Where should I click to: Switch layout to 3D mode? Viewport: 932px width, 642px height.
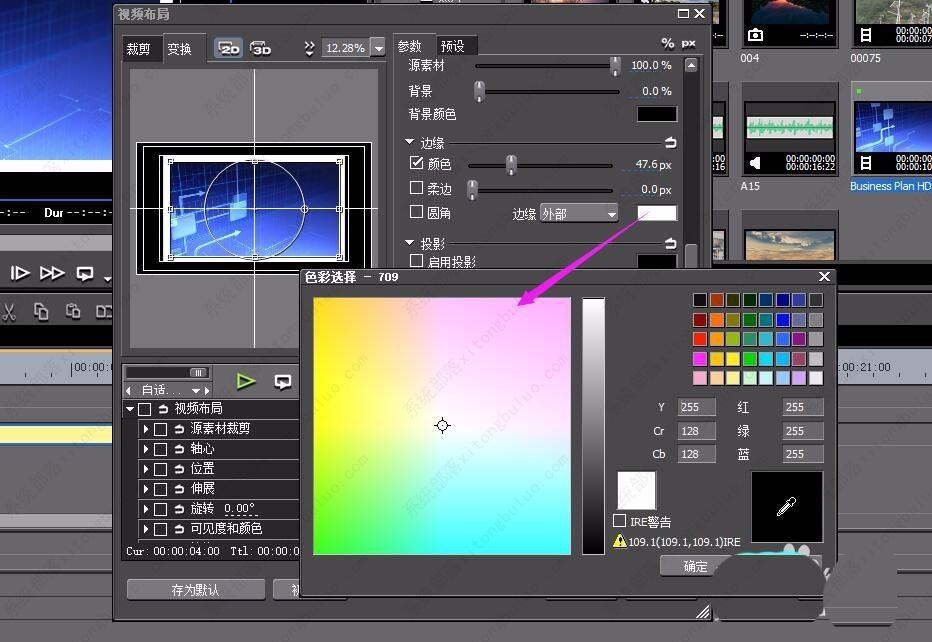pos(261,48)
